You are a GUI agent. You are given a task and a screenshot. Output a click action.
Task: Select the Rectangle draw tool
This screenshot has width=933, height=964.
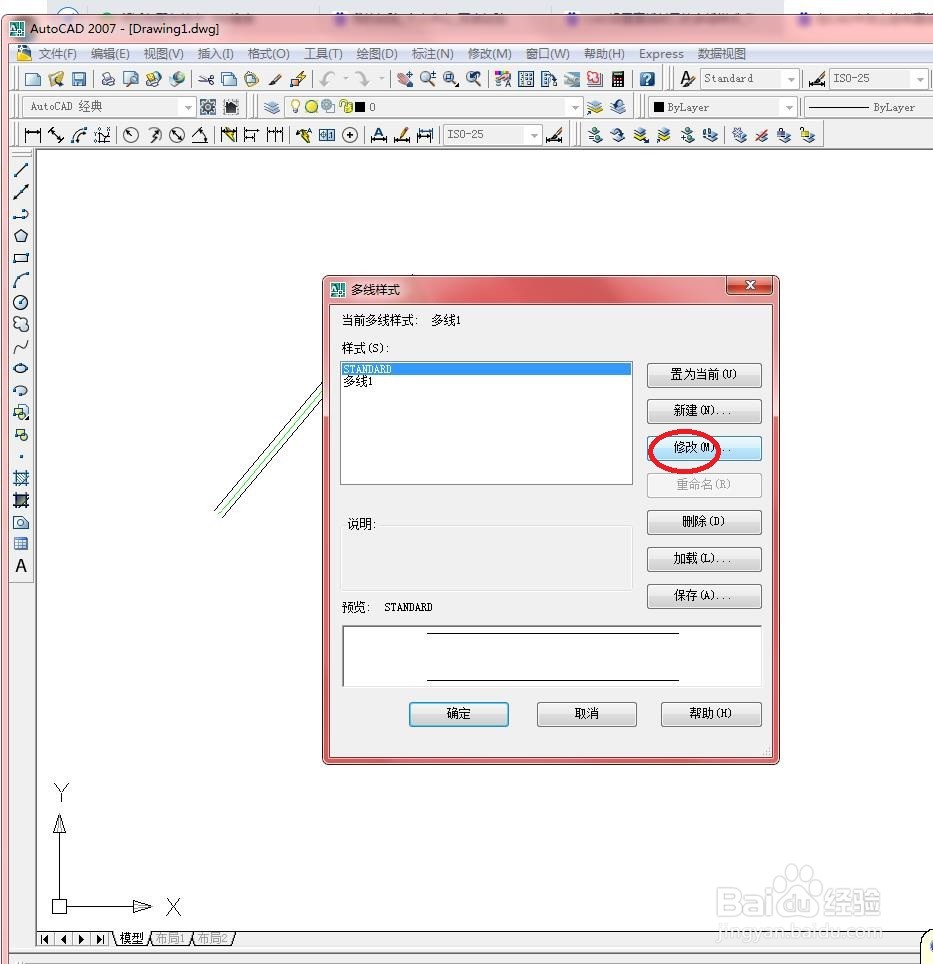pos(21,258)
